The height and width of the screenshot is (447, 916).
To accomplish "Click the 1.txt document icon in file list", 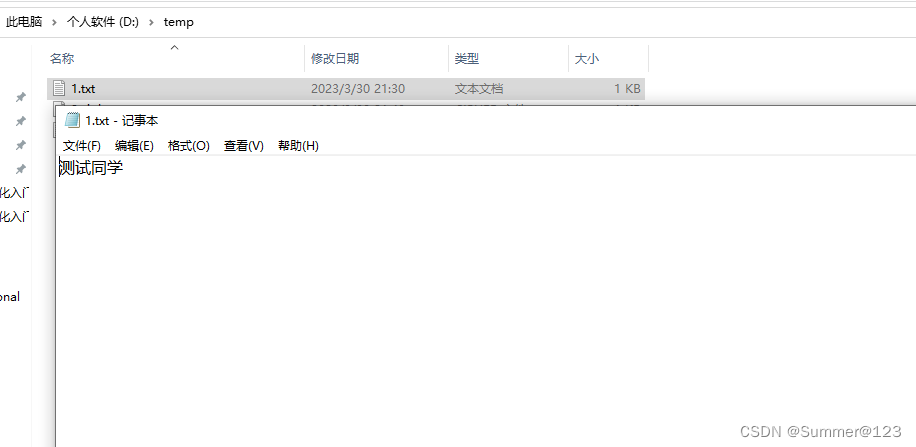I will 58,89.
